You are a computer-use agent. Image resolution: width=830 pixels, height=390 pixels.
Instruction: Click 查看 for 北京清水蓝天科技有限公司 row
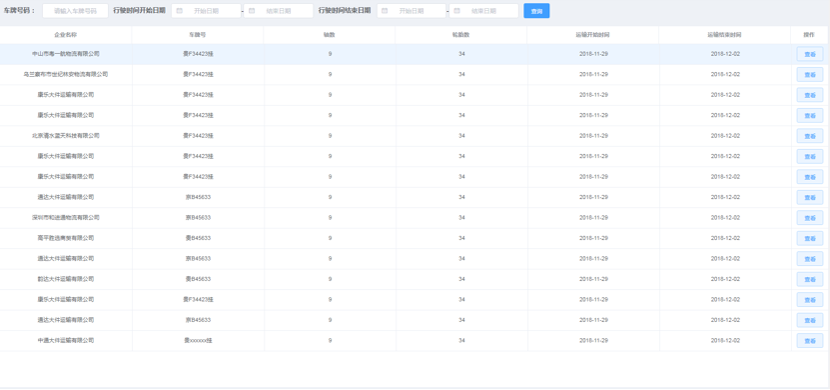(810, 136)
